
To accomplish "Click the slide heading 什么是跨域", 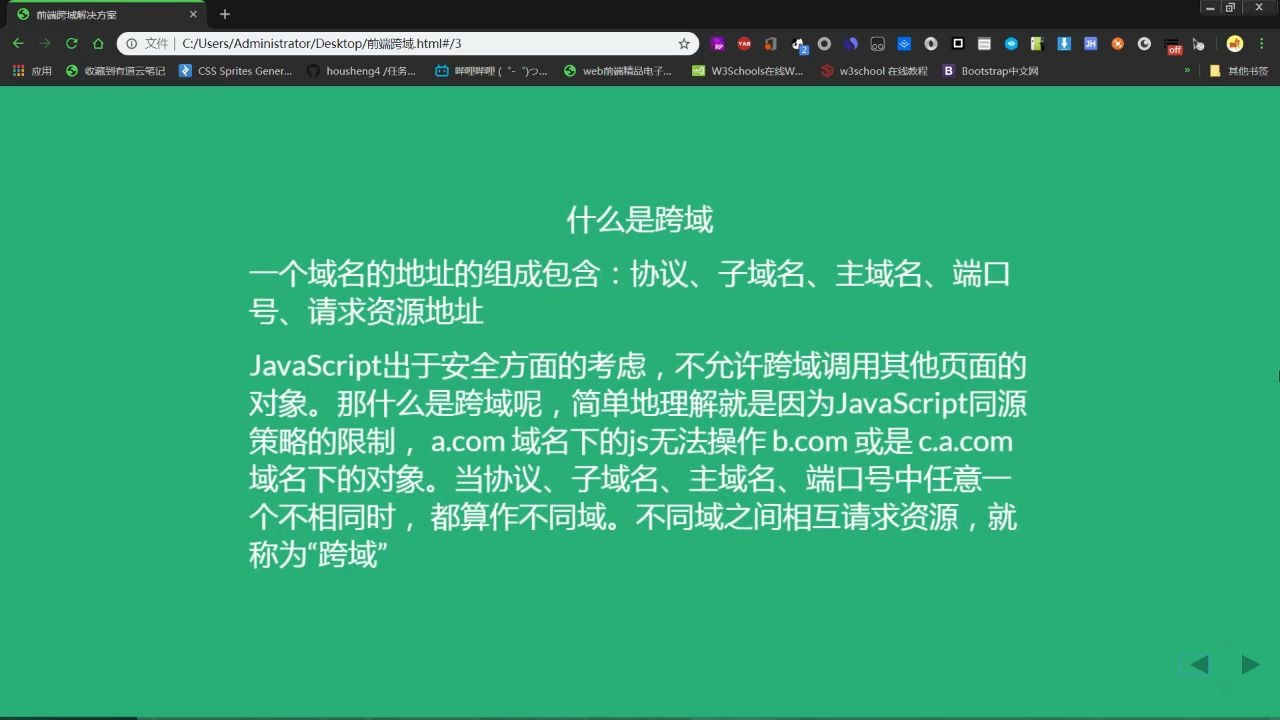I will [x=640, y=220].
